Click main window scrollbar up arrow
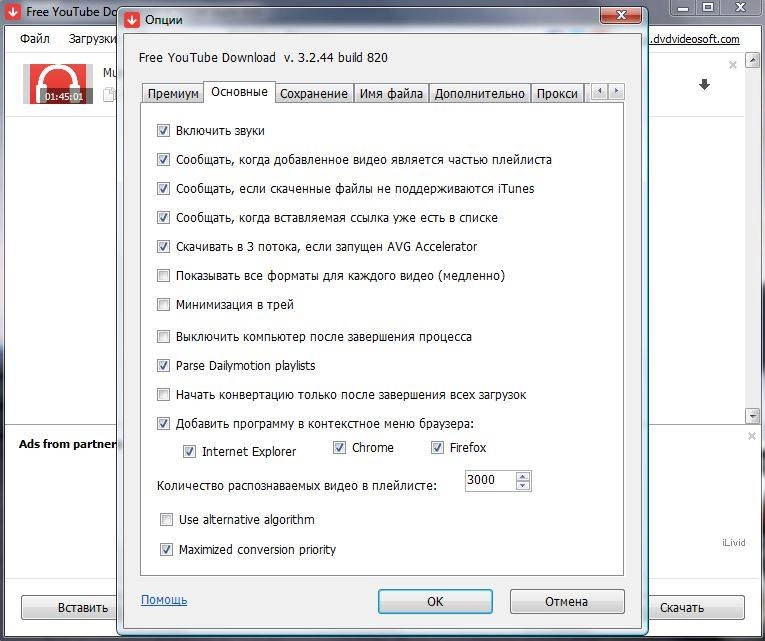The width and height of the screenshot is (765, 641). [752, 60]
